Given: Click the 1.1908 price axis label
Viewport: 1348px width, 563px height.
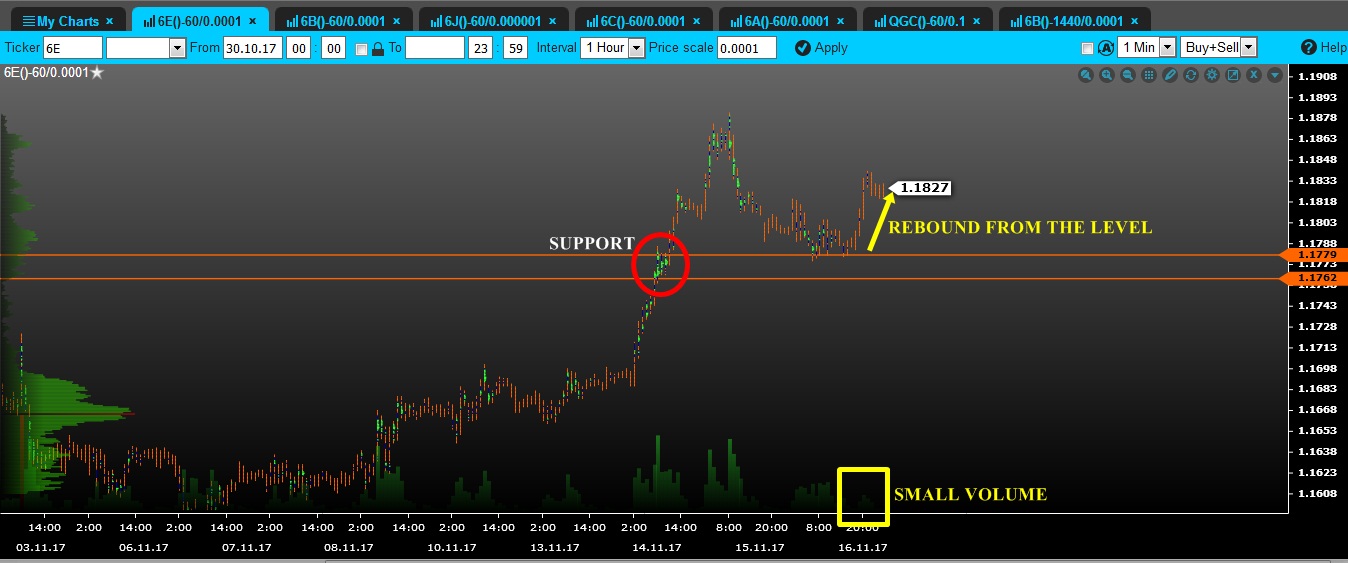Looking at the screenshot, I should (x=1317, y=76).
